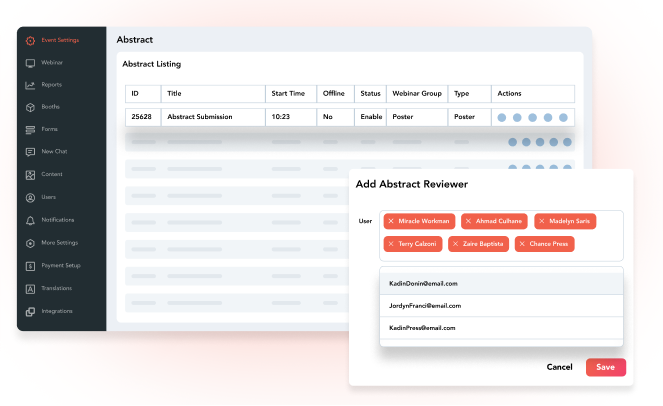Go to Integrations in sidebar
Screen dimensions: 663x406
(56, 311)
